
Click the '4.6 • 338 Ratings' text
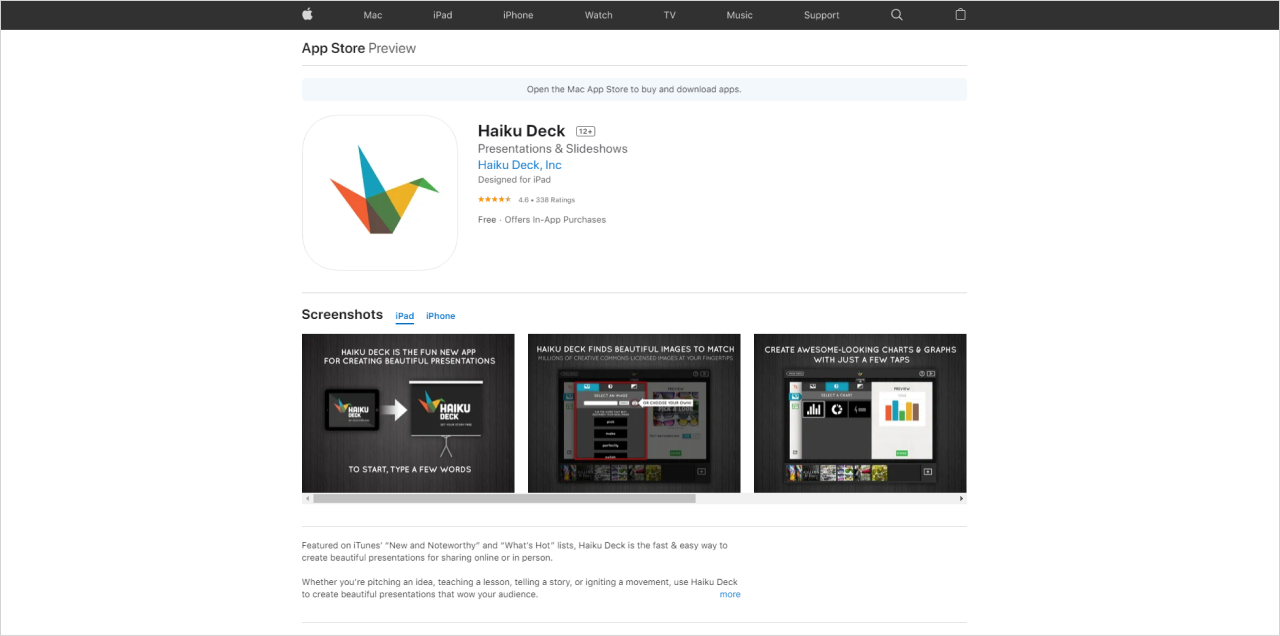pos(546,200)
